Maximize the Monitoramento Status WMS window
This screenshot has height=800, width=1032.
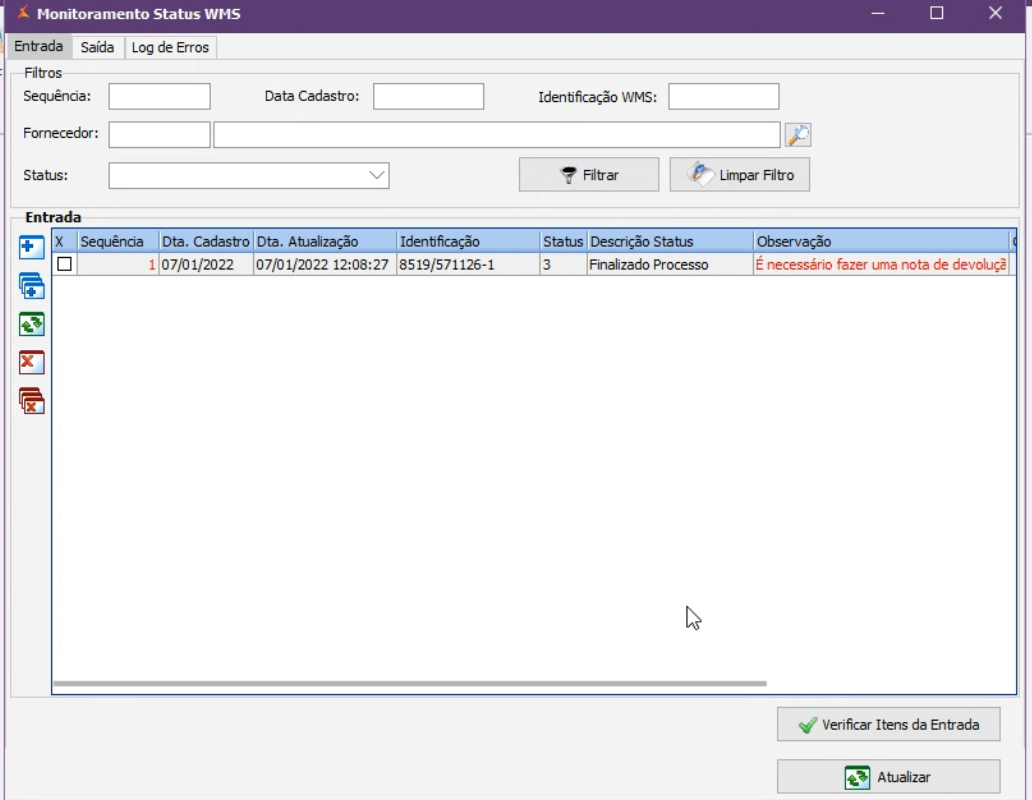pyautogui.click(x=937, y=13)
